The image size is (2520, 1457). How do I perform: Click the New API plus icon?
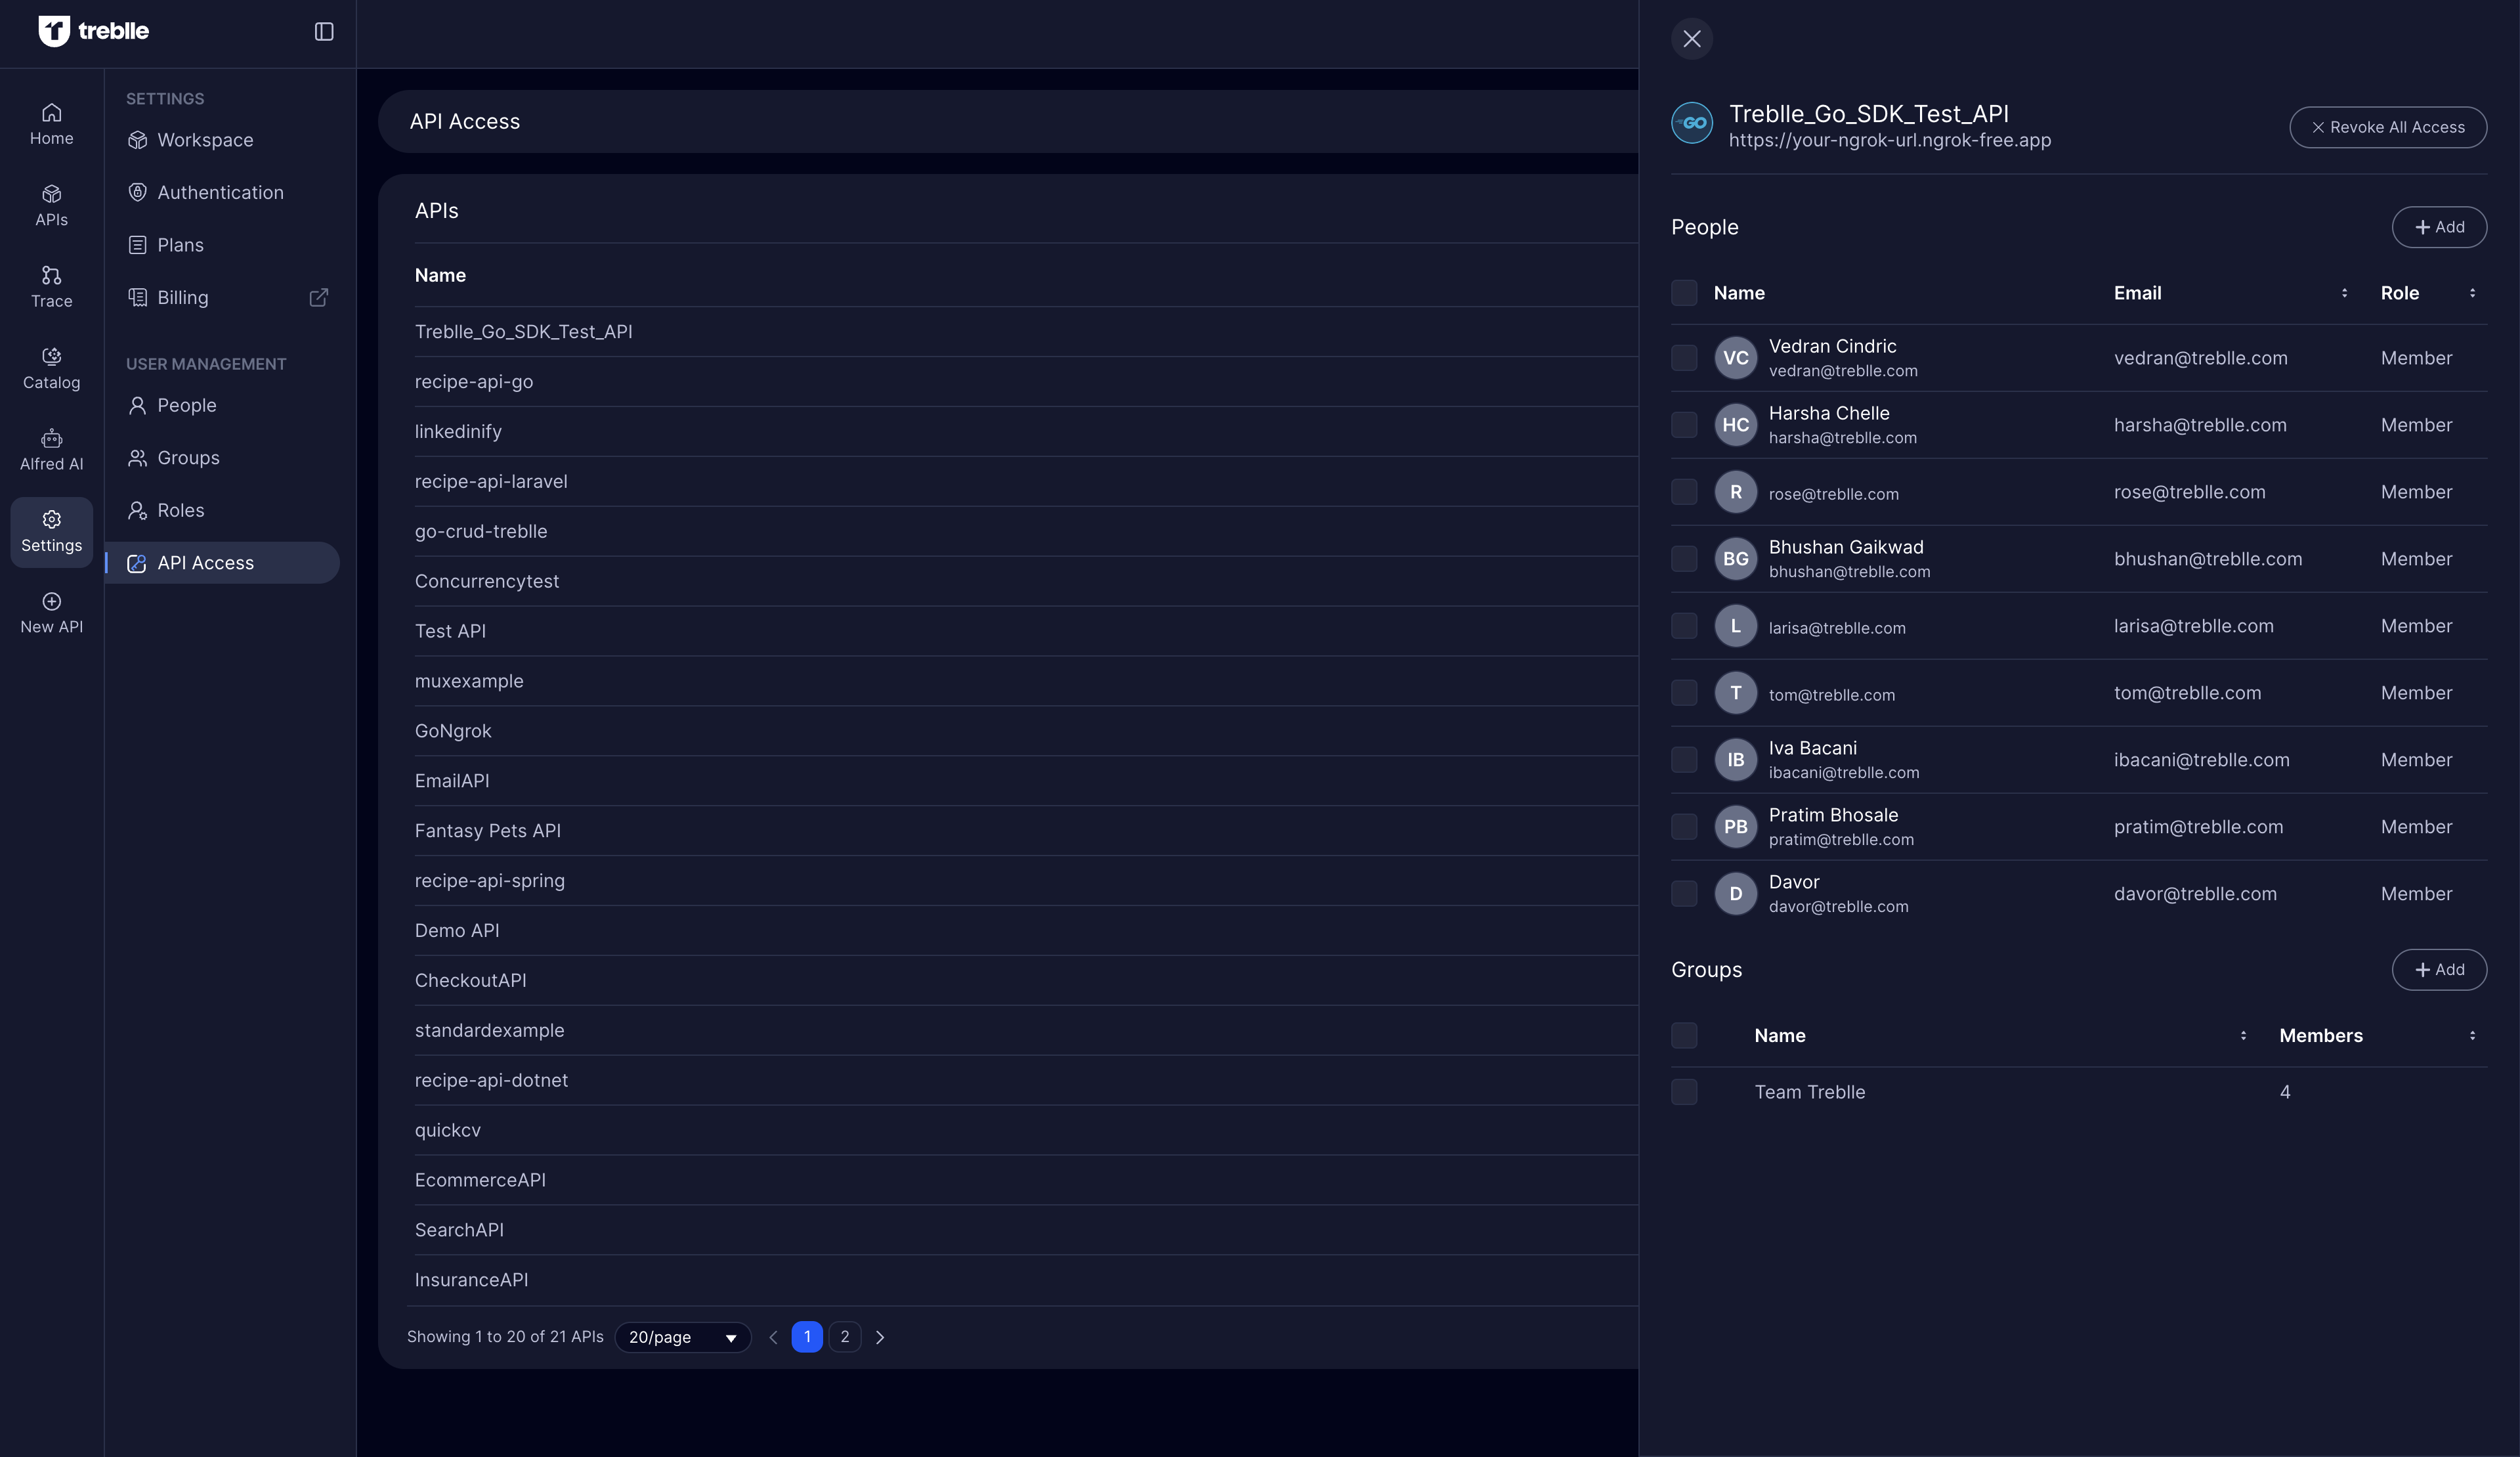51,601
